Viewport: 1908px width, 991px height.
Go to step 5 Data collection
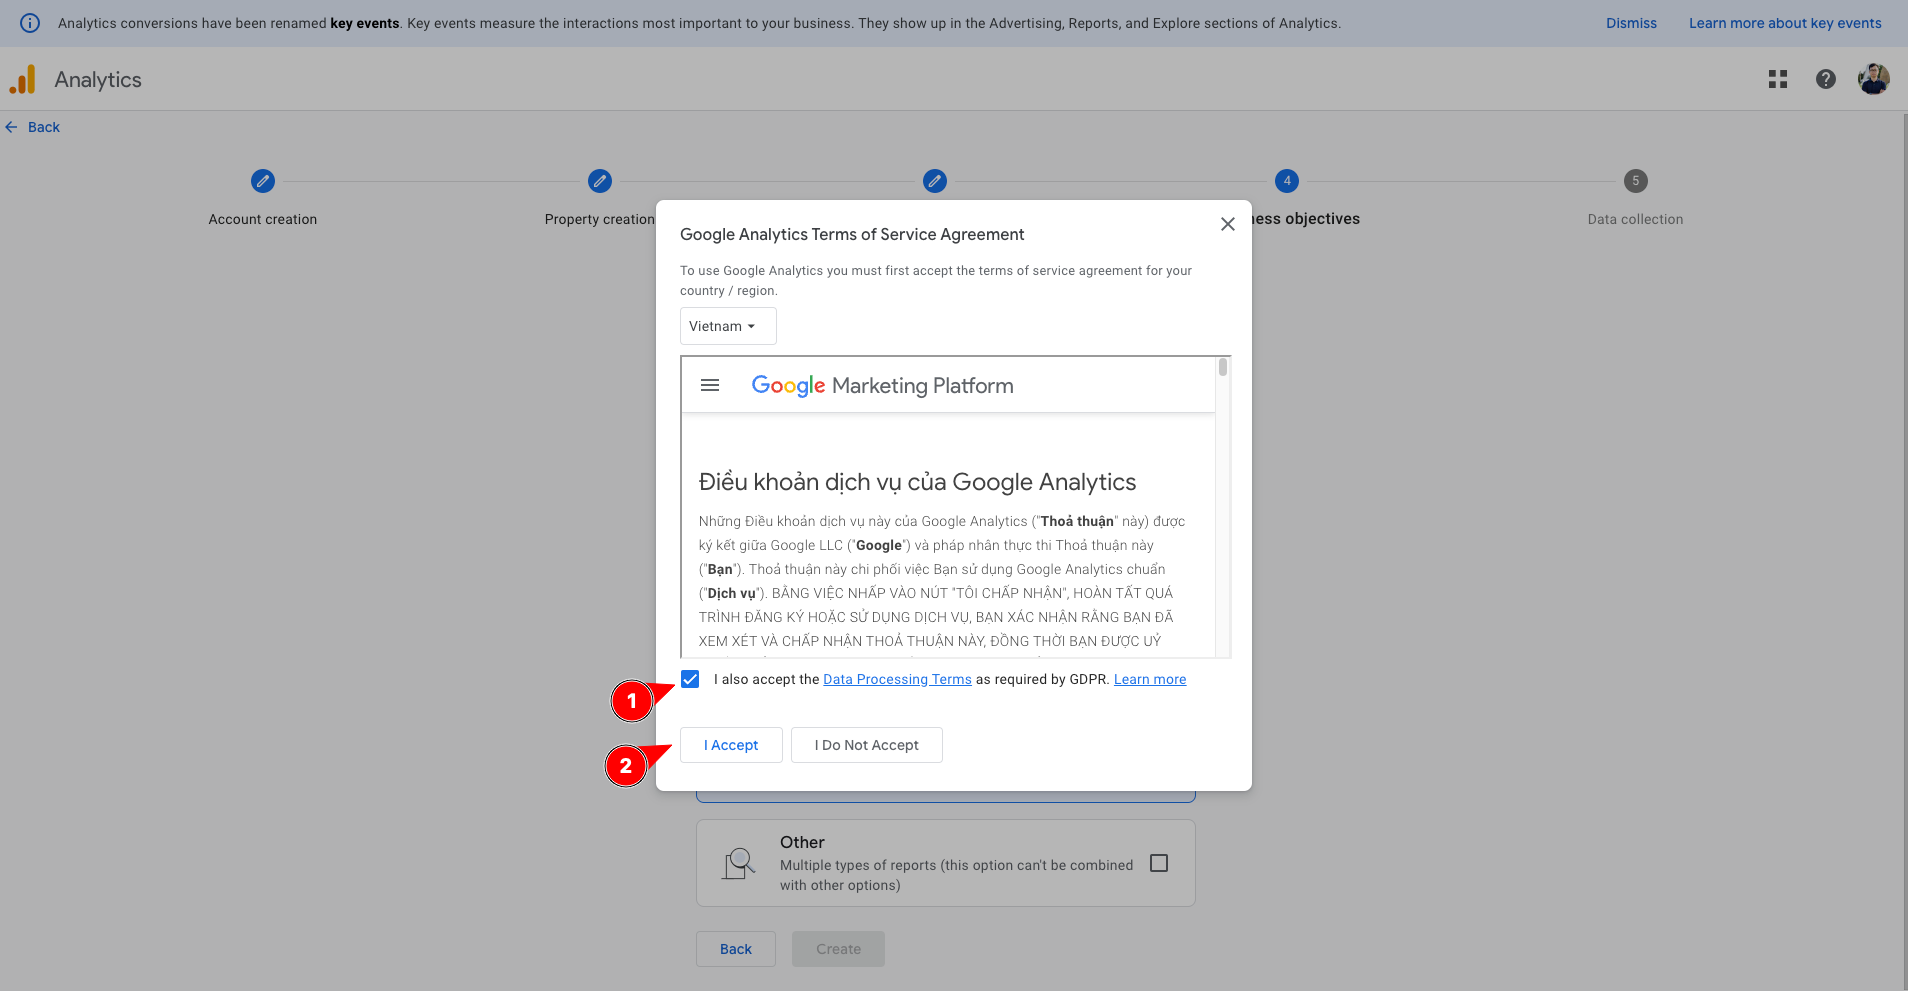(x=1635, y=181)
